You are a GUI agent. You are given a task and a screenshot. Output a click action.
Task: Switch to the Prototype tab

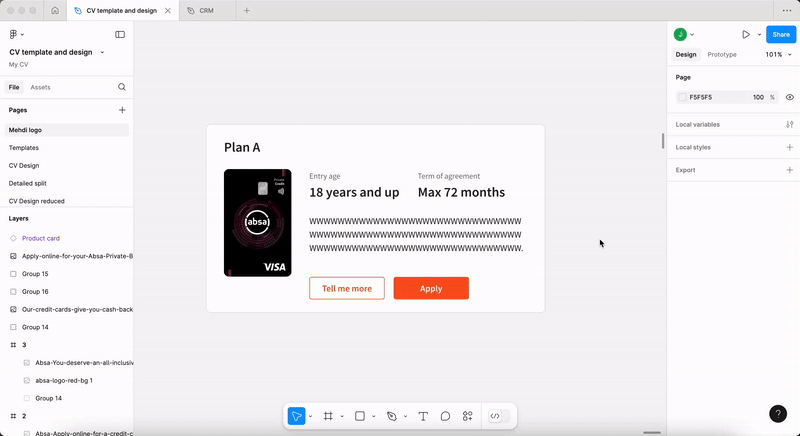(722, 55)
